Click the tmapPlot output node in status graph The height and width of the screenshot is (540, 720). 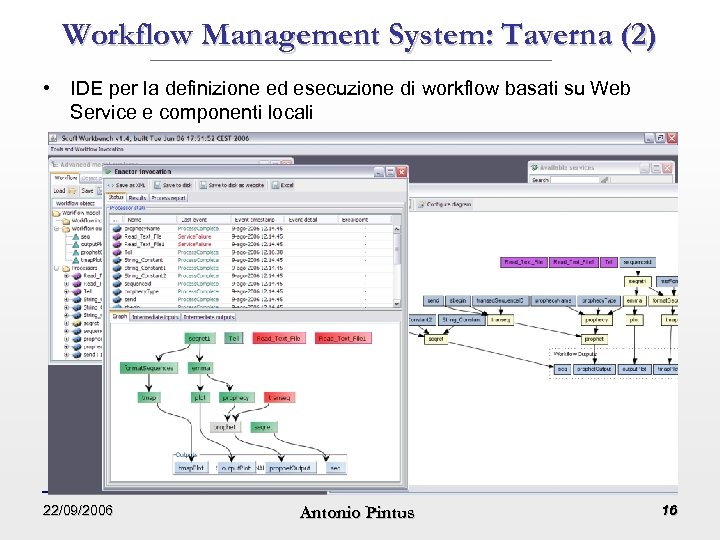click(191, 468)
